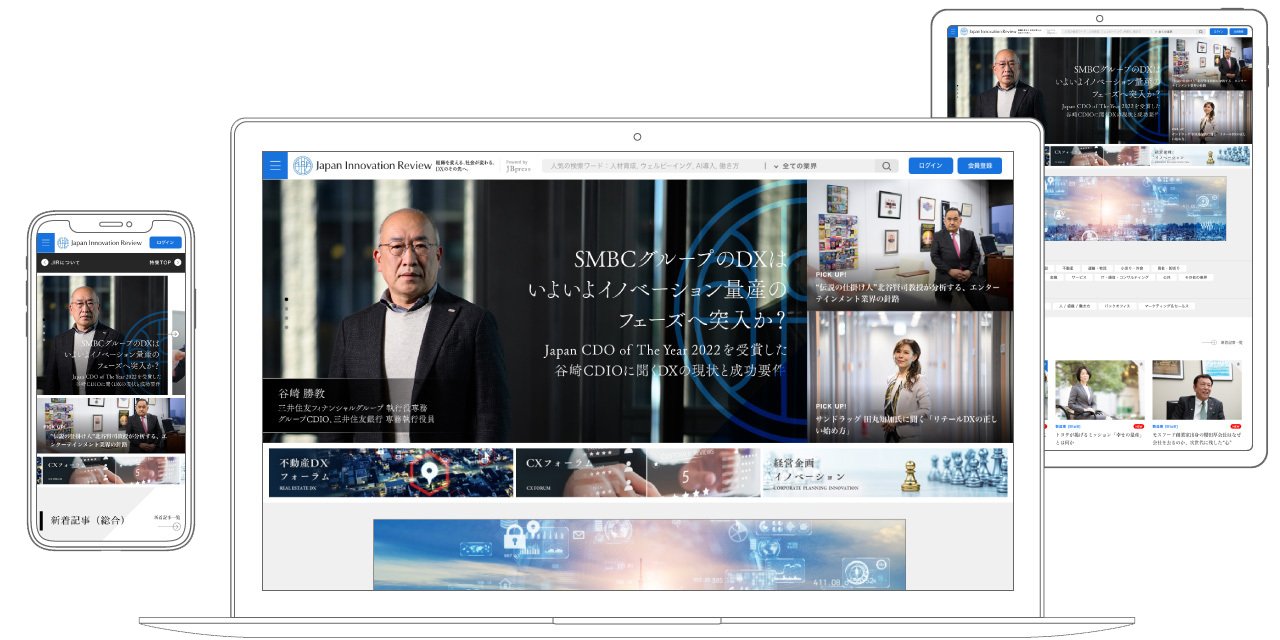This screenshot has width=1280, height=640.
Task: Open the hamburger menu on the tablet header
Action: point(953,31)
